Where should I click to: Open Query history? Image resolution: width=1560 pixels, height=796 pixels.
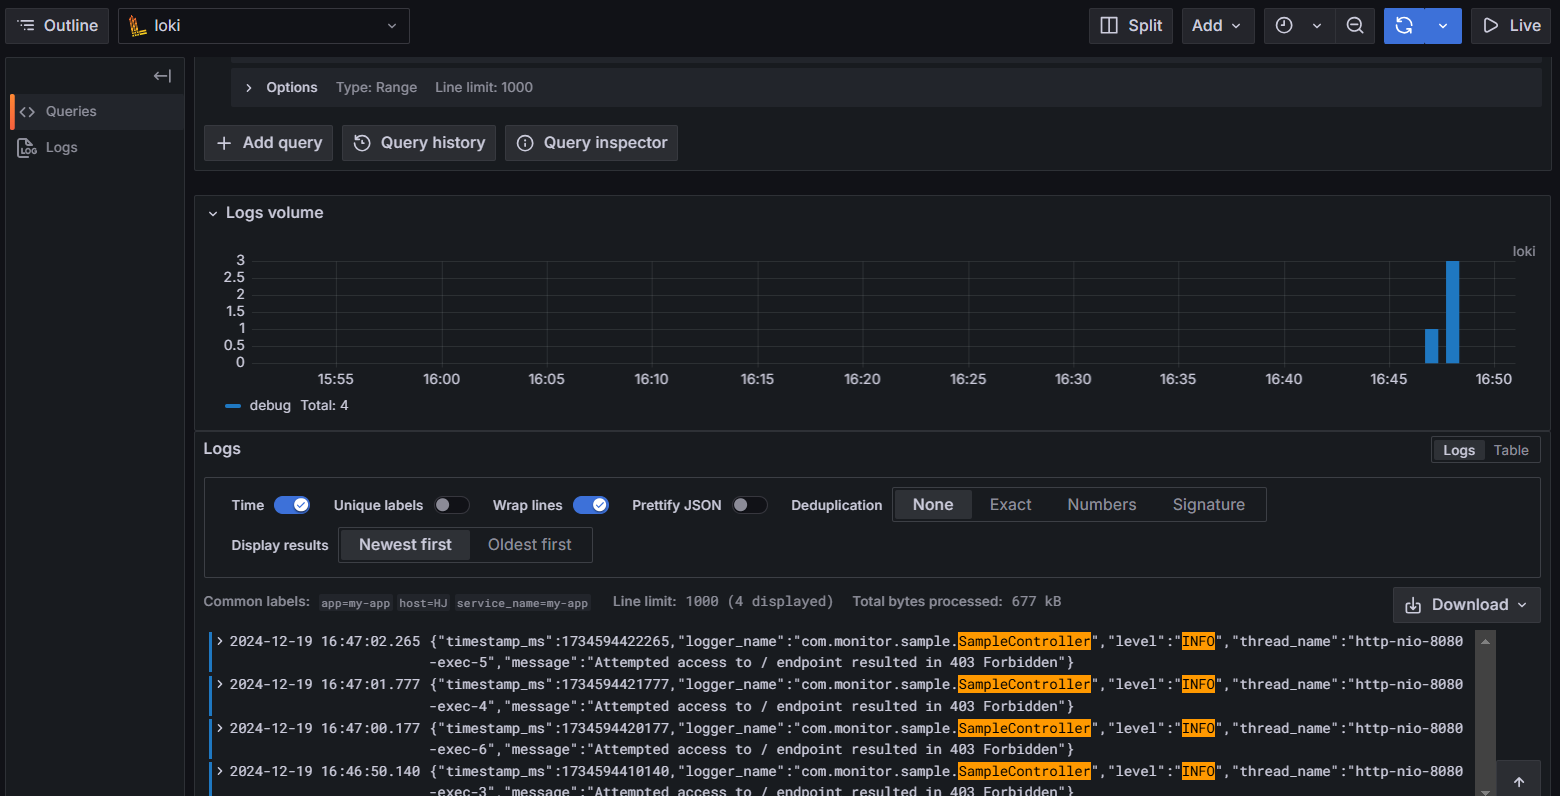(x=419, y=143)
